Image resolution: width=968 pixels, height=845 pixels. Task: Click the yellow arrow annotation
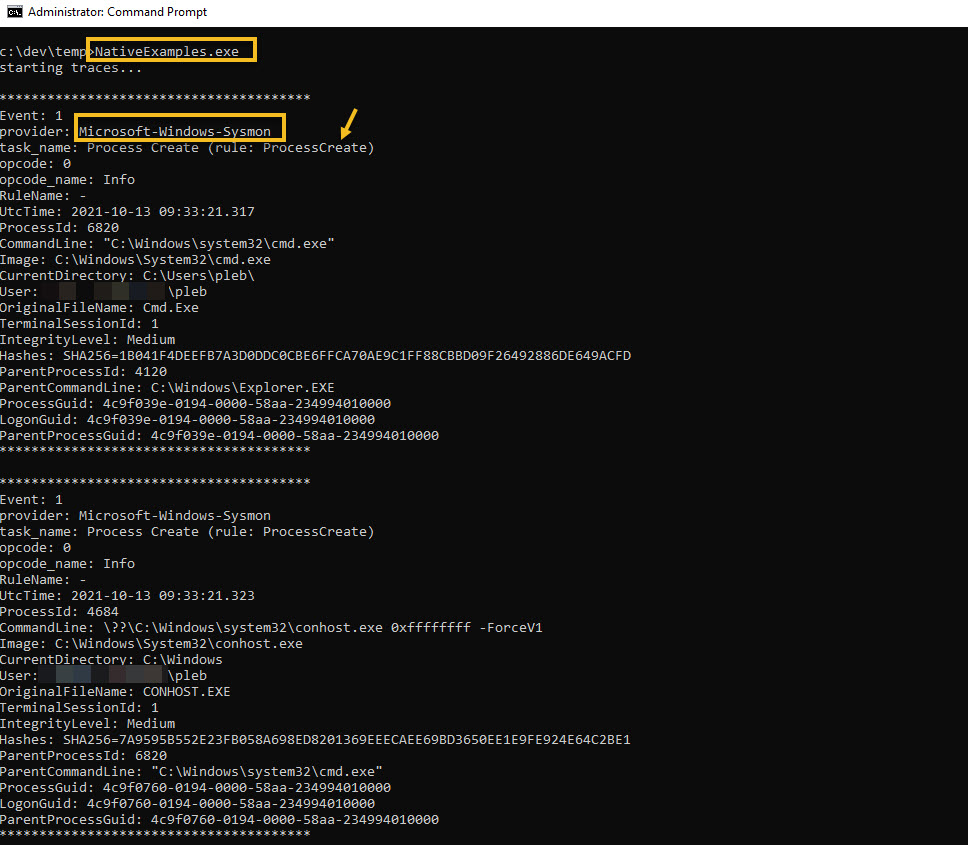349,122
